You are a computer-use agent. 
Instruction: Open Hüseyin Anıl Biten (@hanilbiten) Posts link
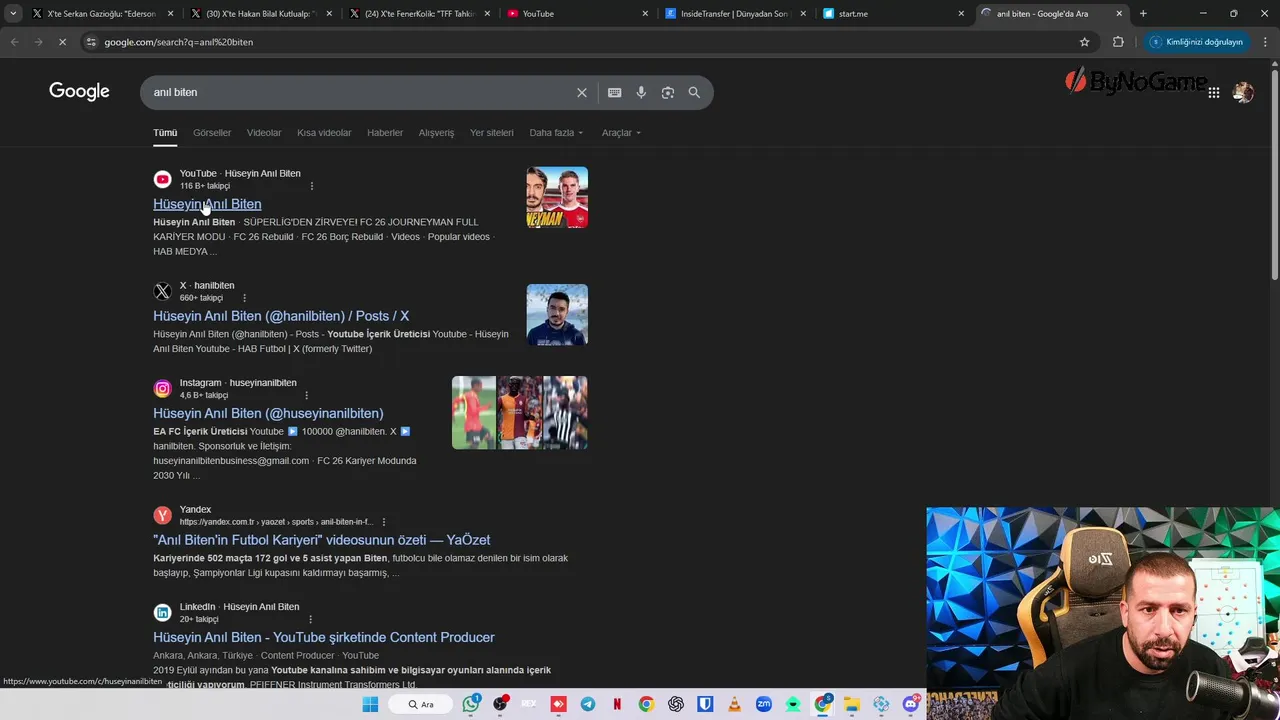[281, 316]
